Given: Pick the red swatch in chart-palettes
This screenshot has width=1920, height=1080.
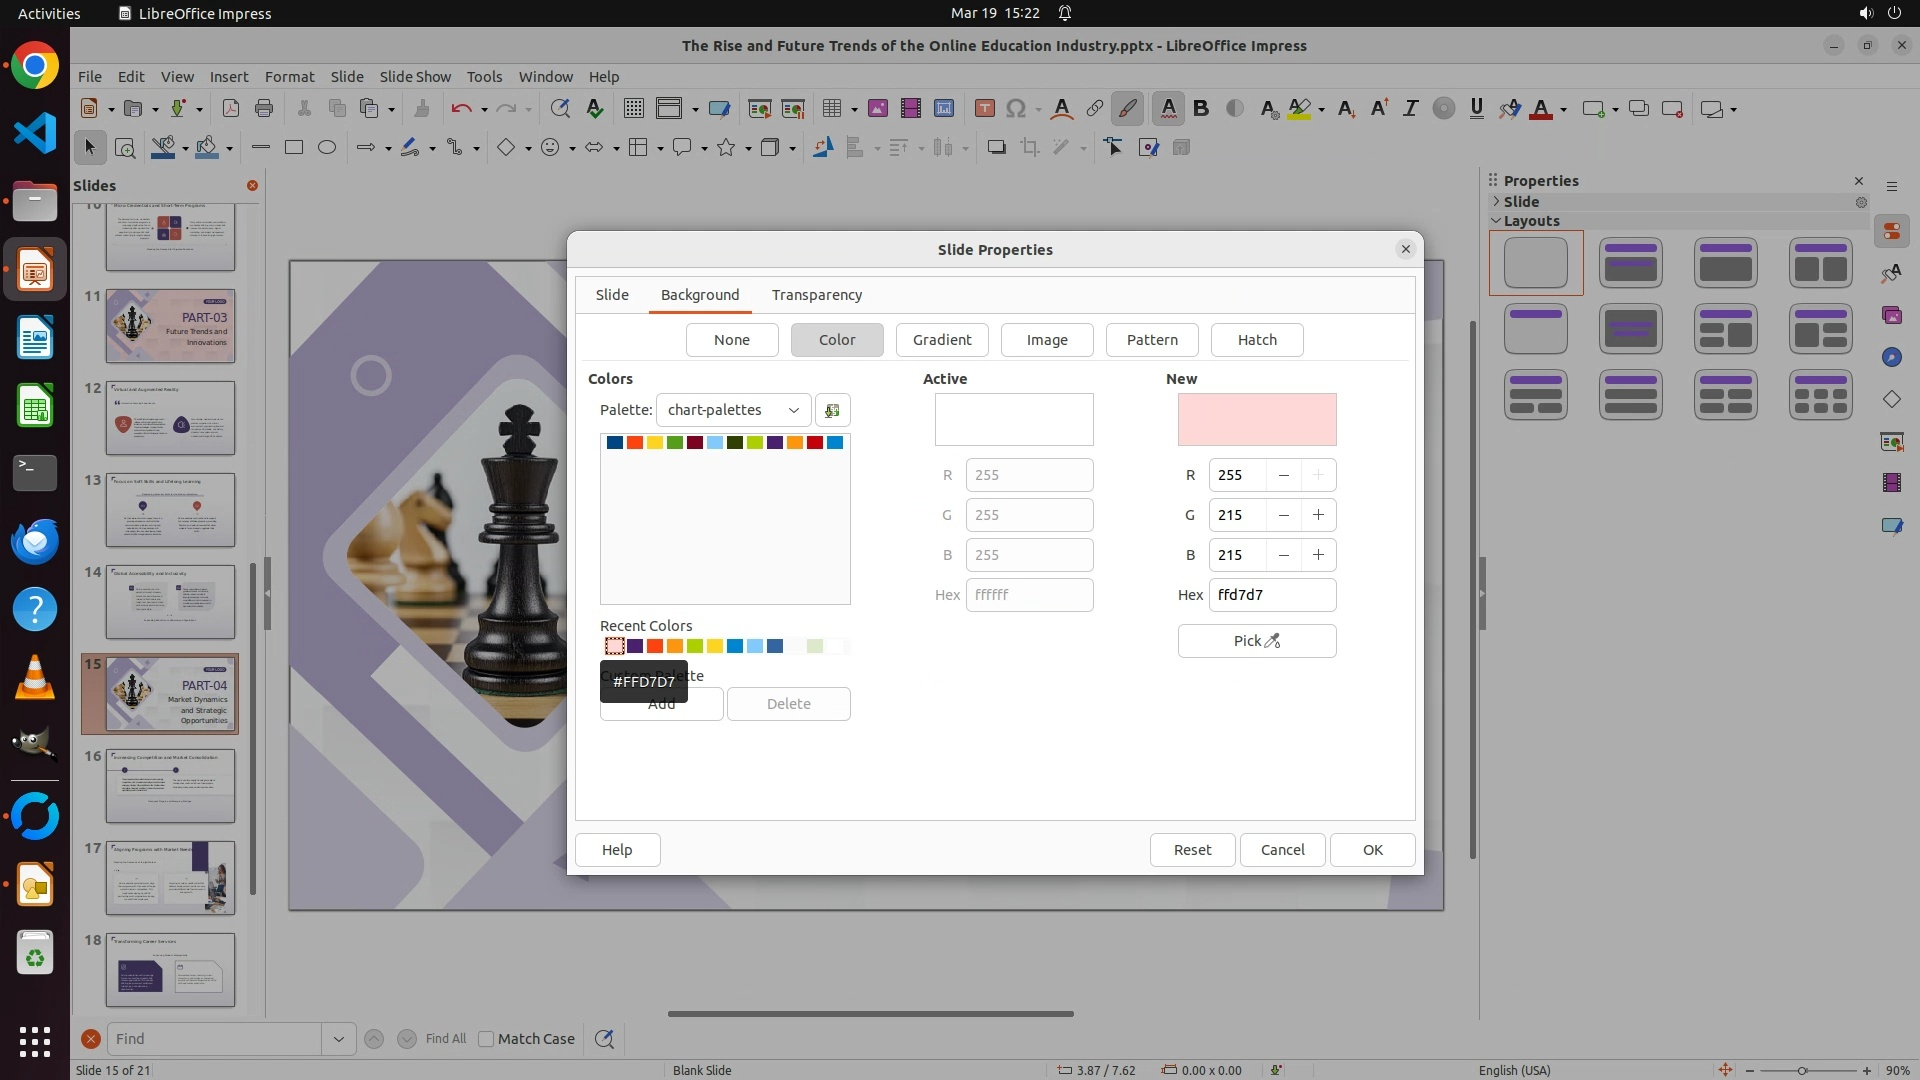Looking at the screenshot, I should coord(815,443).
